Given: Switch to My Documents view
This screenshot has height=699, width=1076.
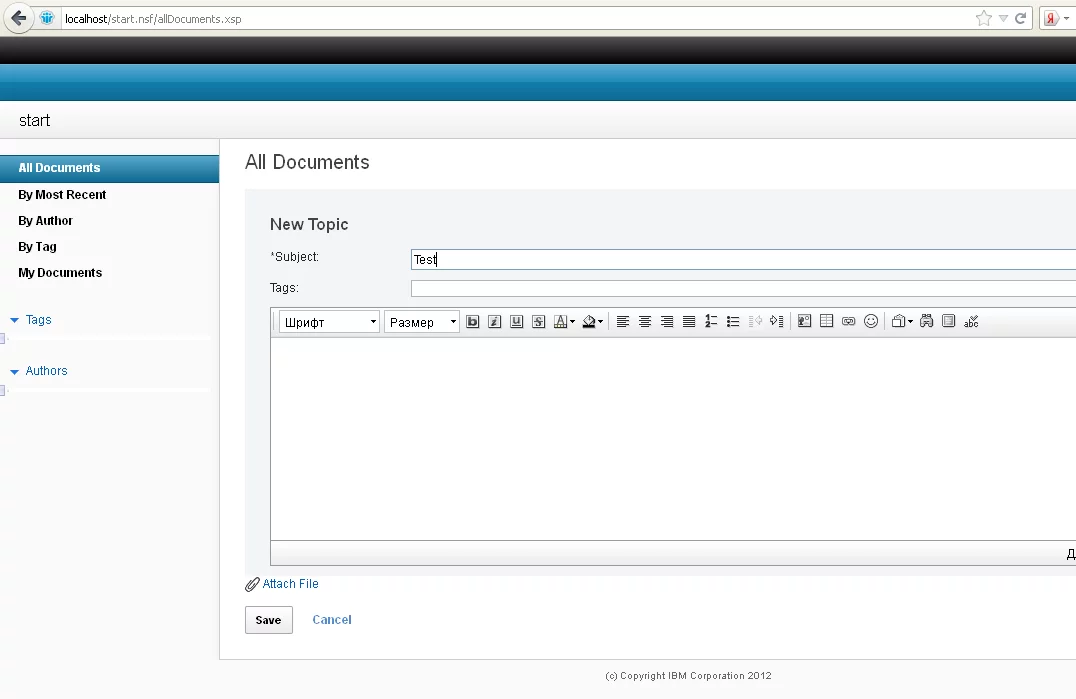Looking at the screenshot, I should pos(60,273).
